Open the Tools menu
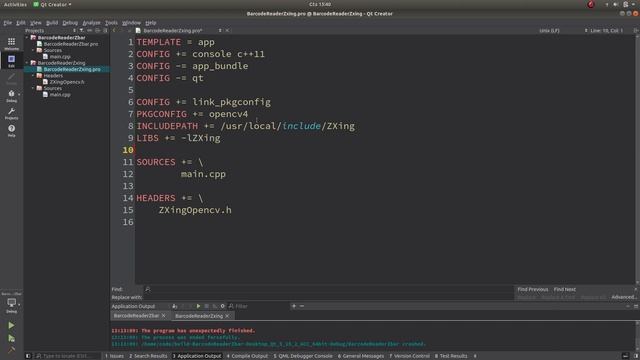 (x=111, y=23)
